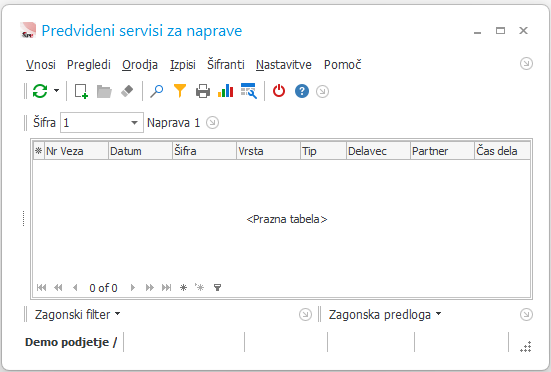Go to previous record in navigator

pos(75,288)
